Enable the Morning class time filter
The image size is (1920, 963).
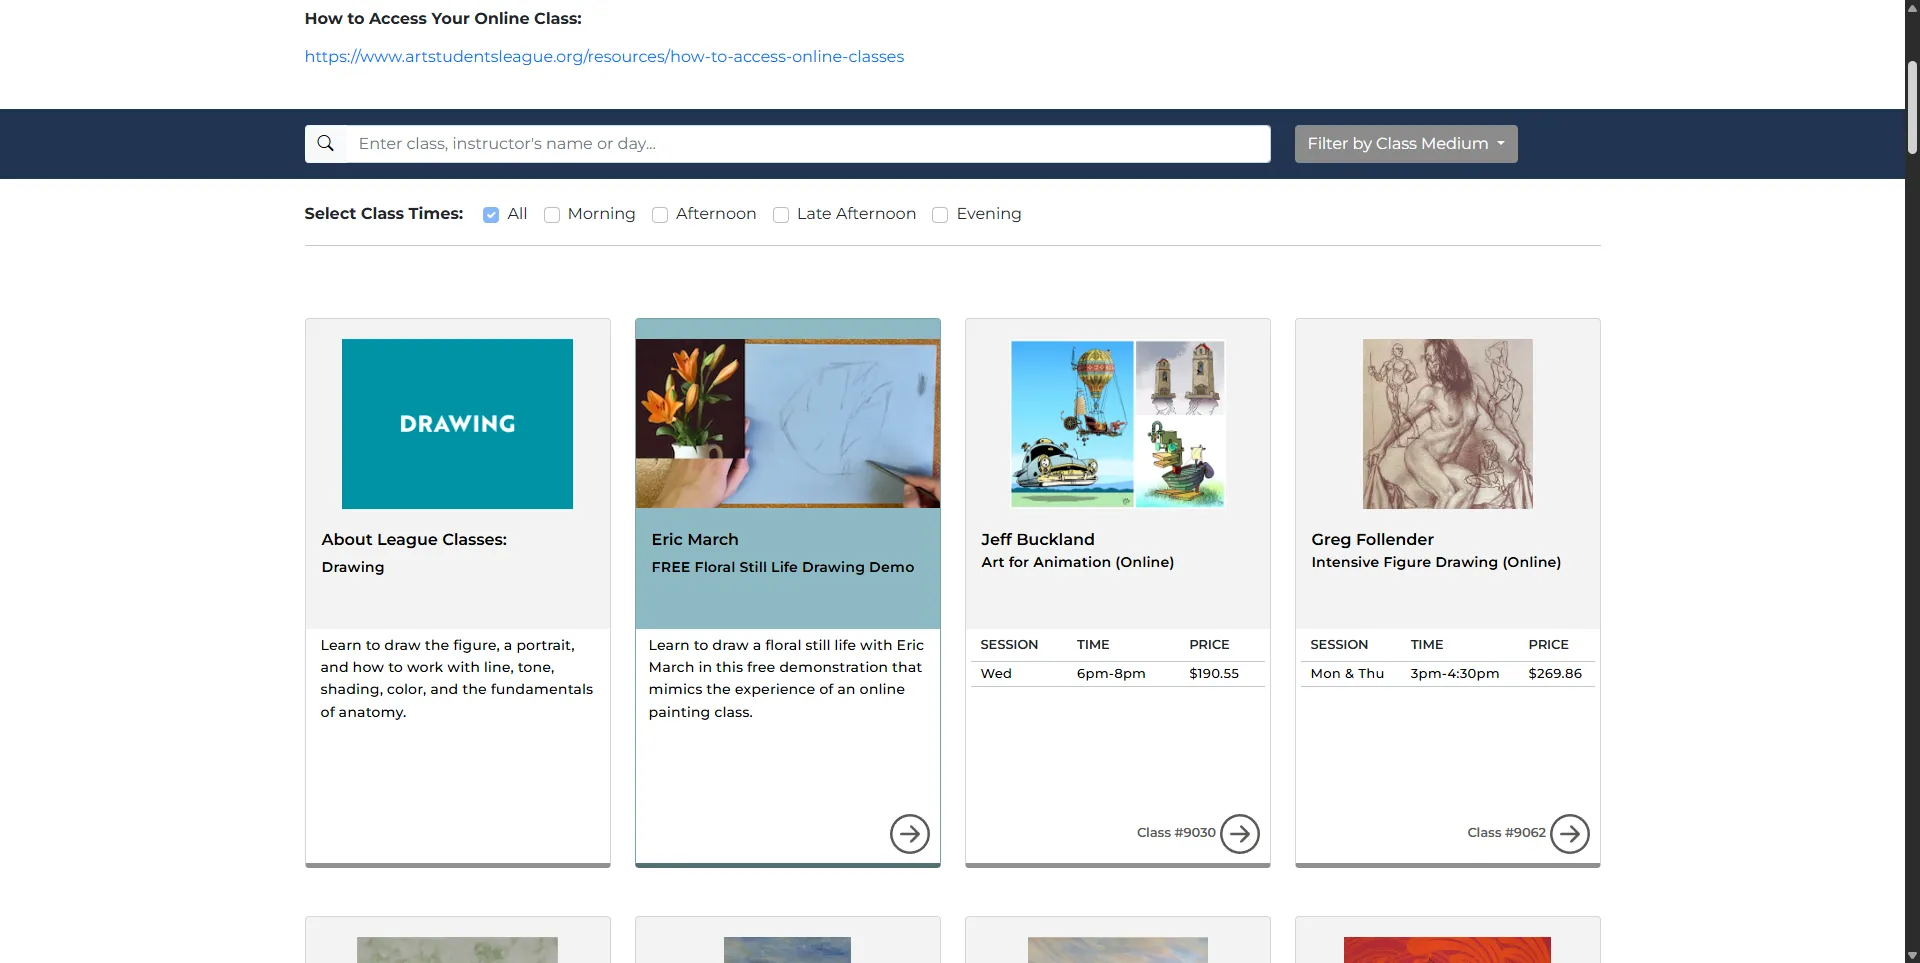(552, 215)
